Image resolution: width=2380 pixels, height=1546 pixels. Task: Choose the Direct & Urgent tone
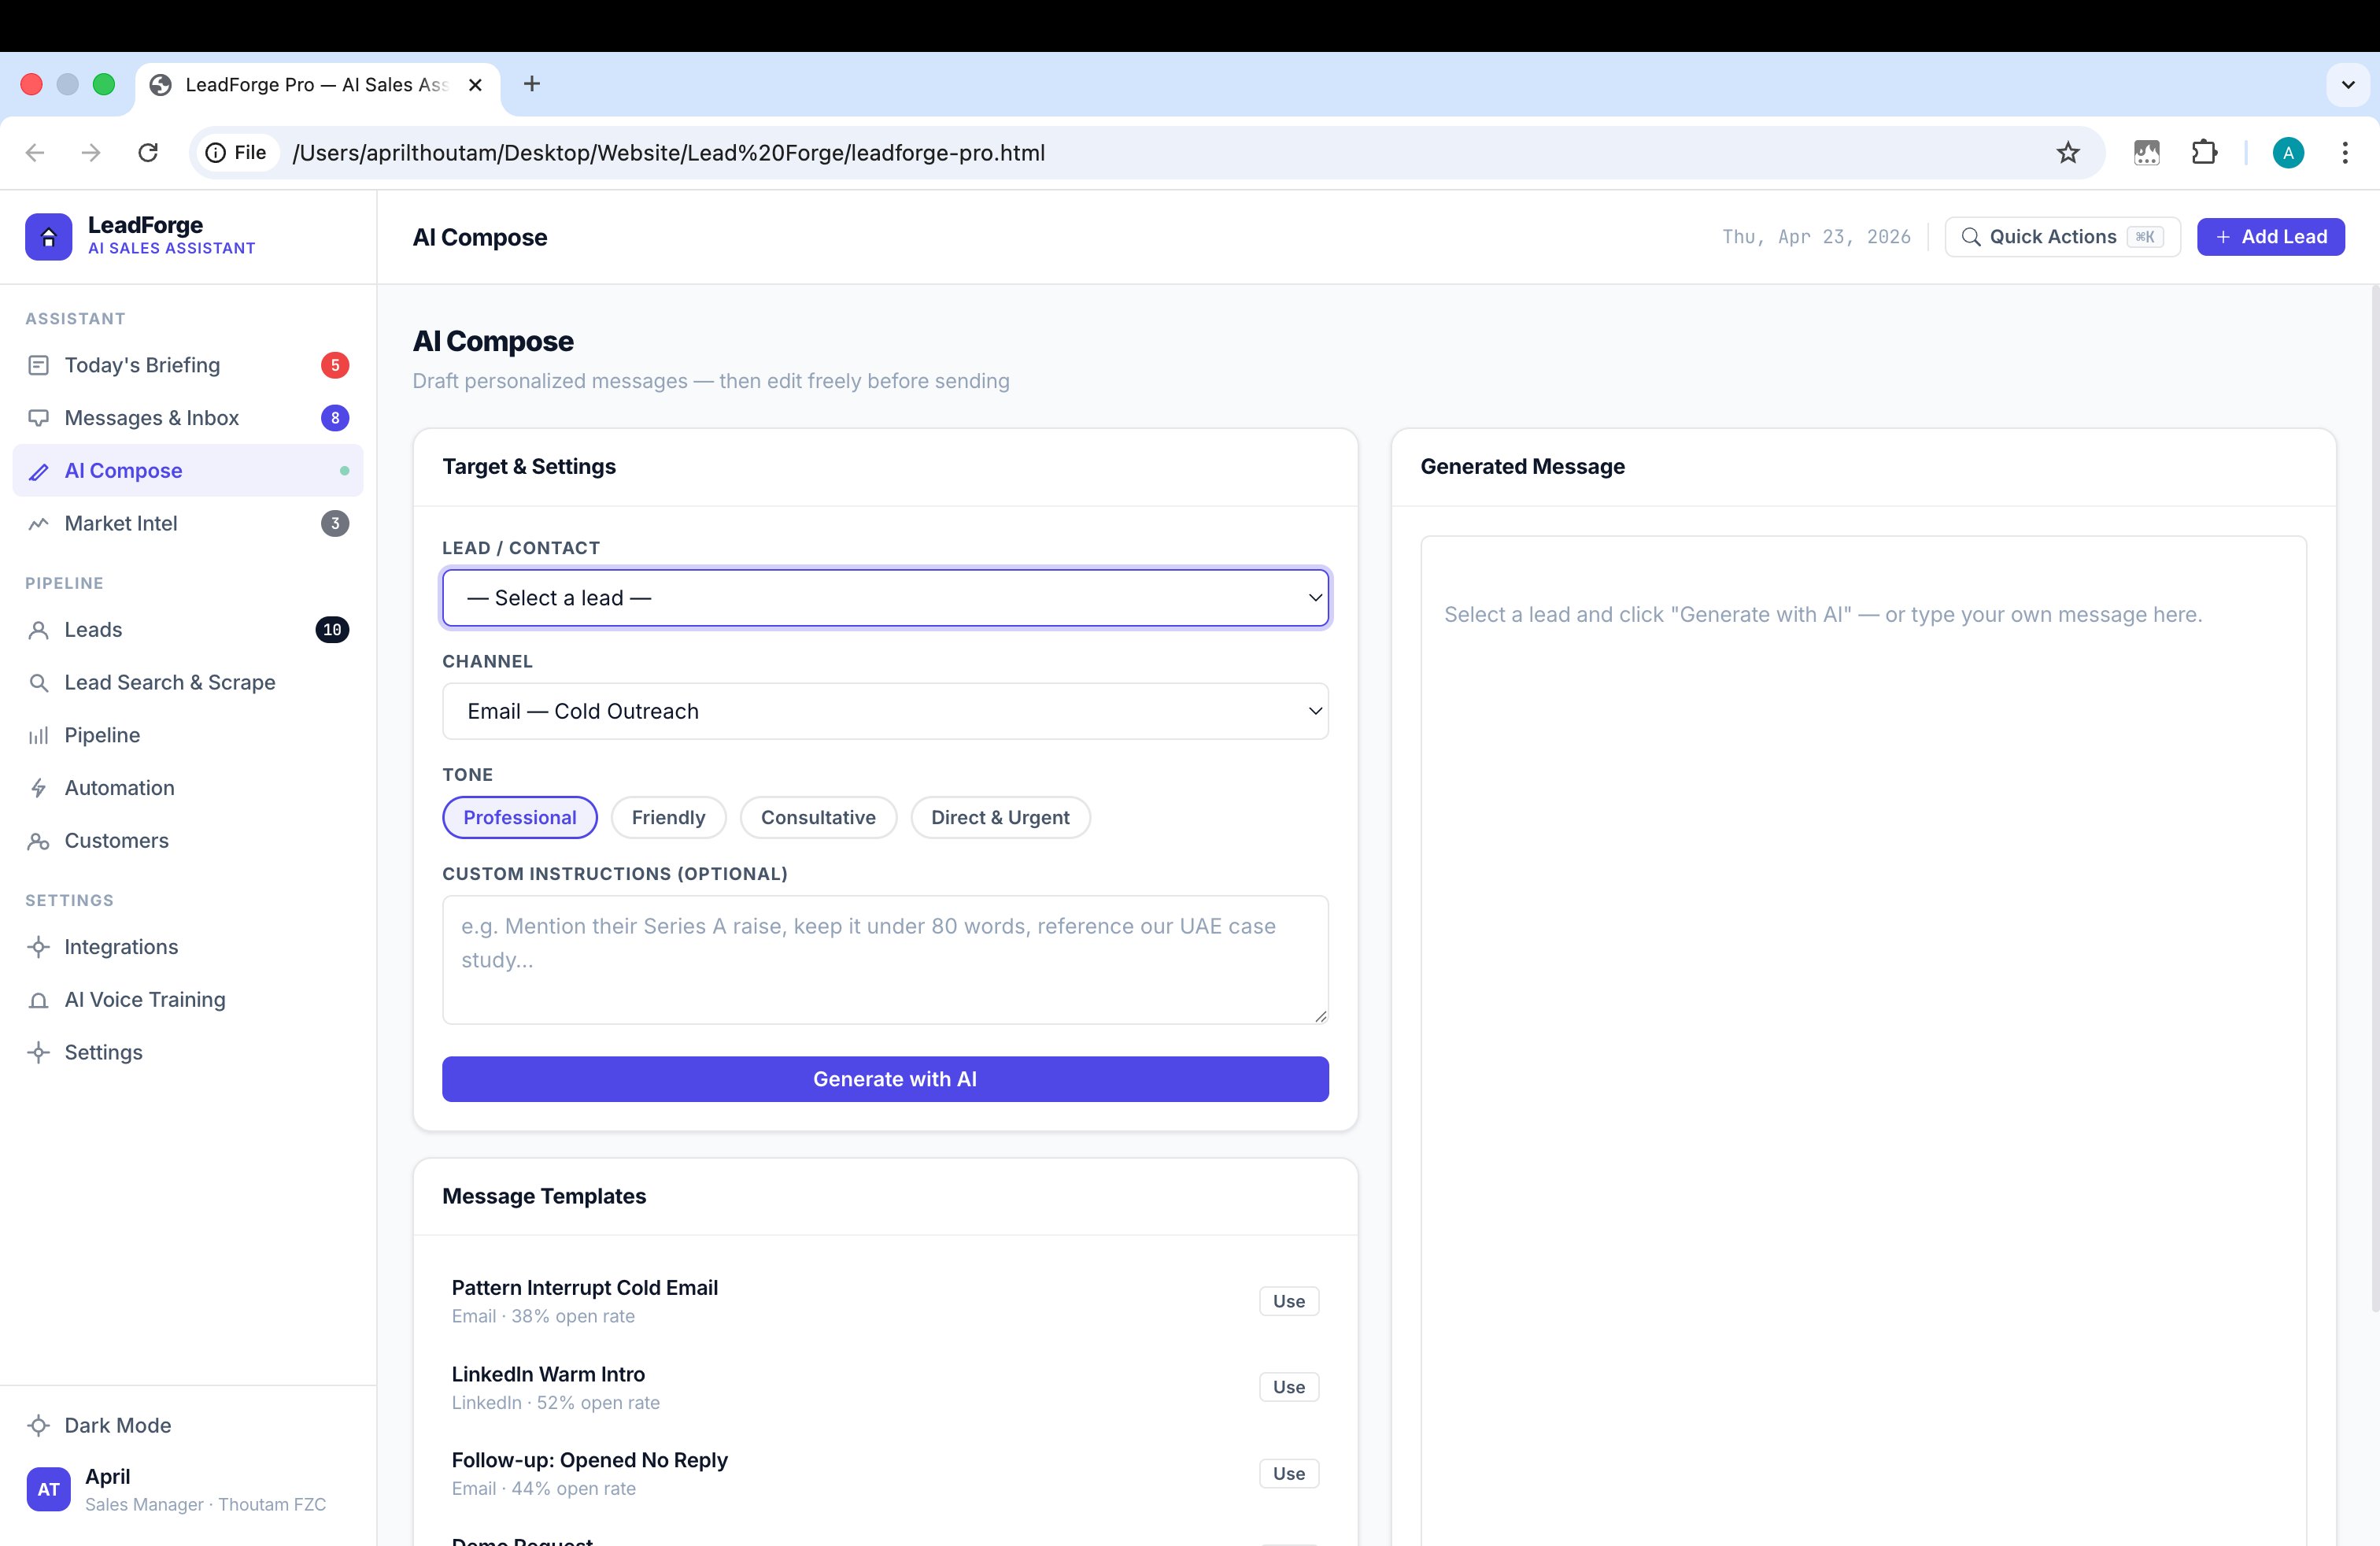tap(999, 817)
